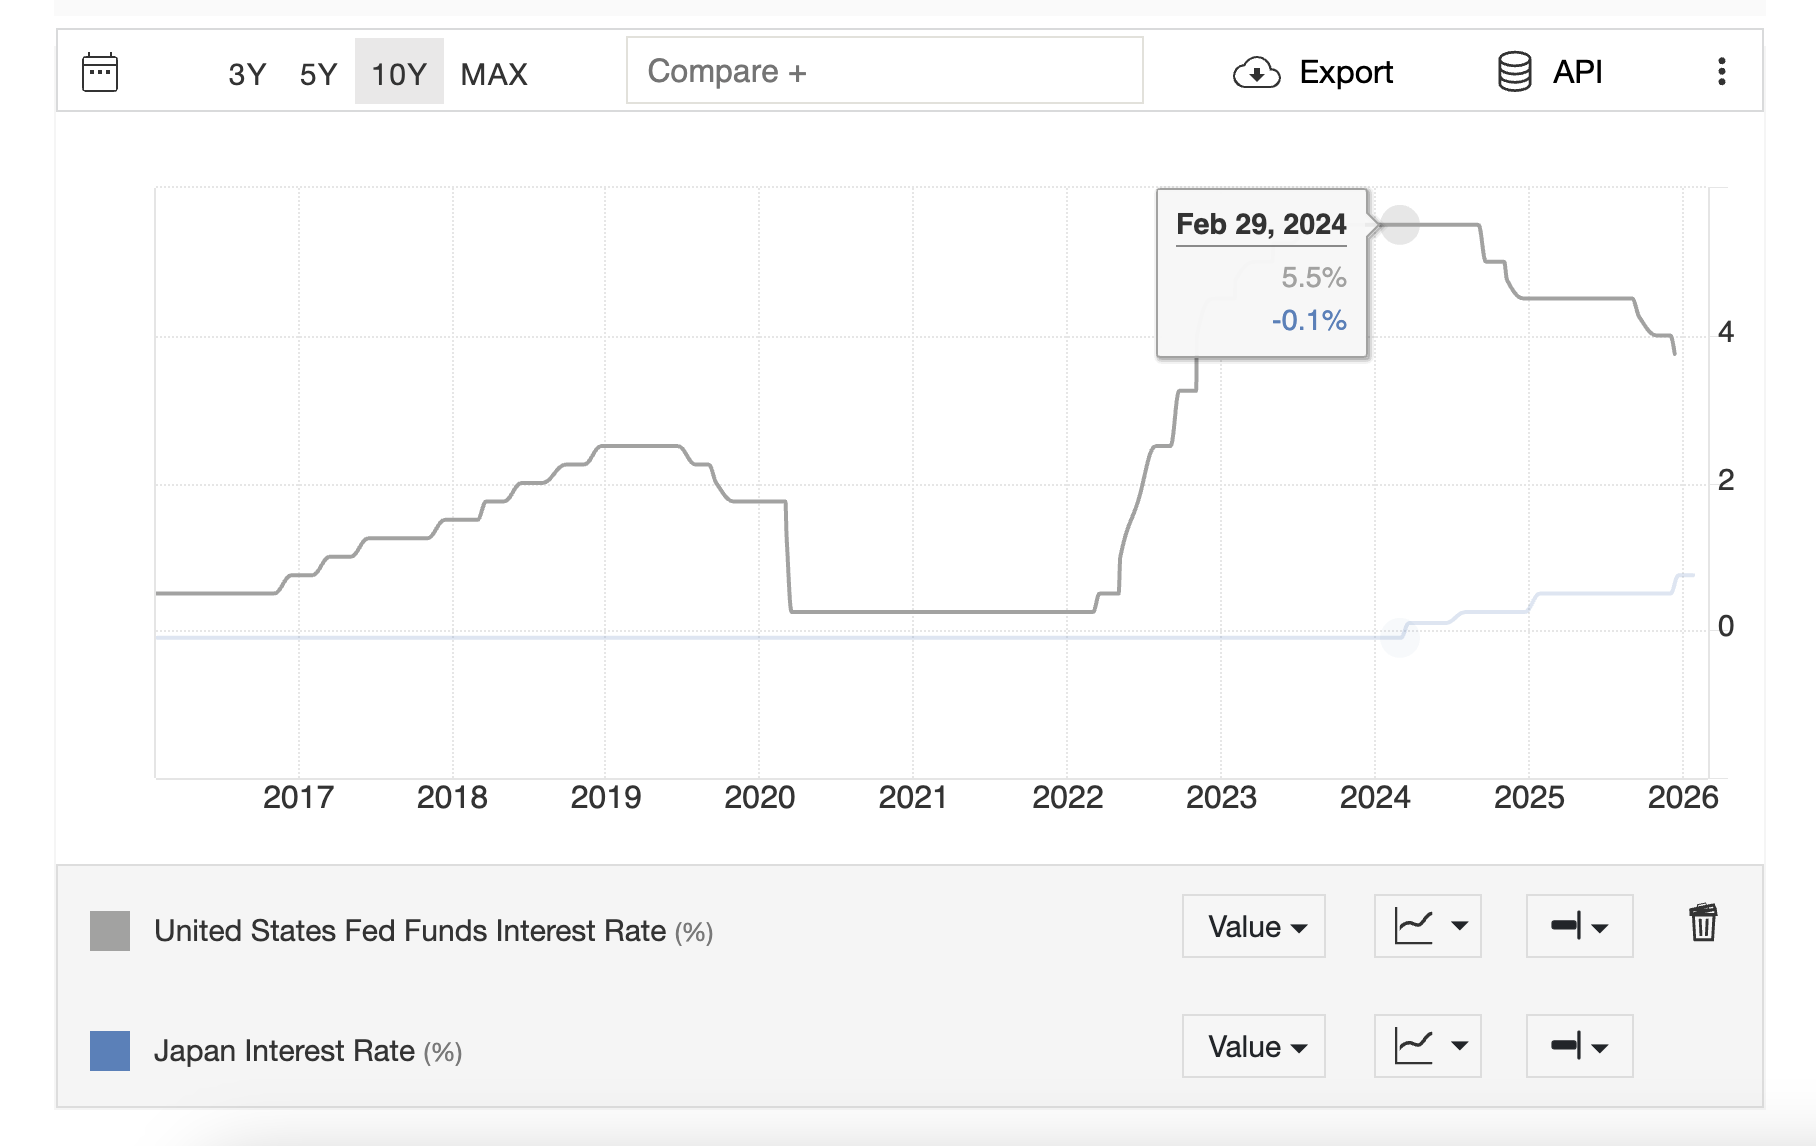Click the API database icon
The image size is (1816, 1146).
click(x=1514, y=72)
